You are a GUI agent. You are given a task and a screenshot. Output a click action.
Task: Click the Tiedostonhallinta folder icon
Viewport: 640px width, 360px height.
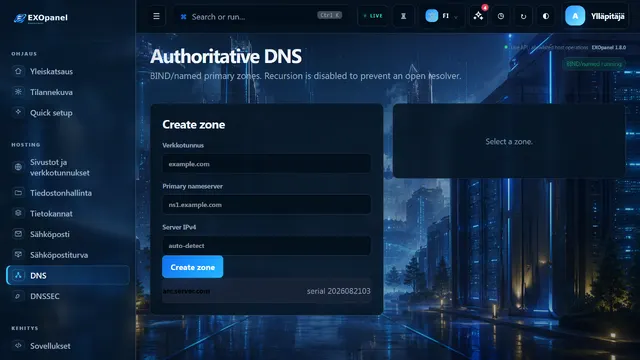click(x=18, y=193)
